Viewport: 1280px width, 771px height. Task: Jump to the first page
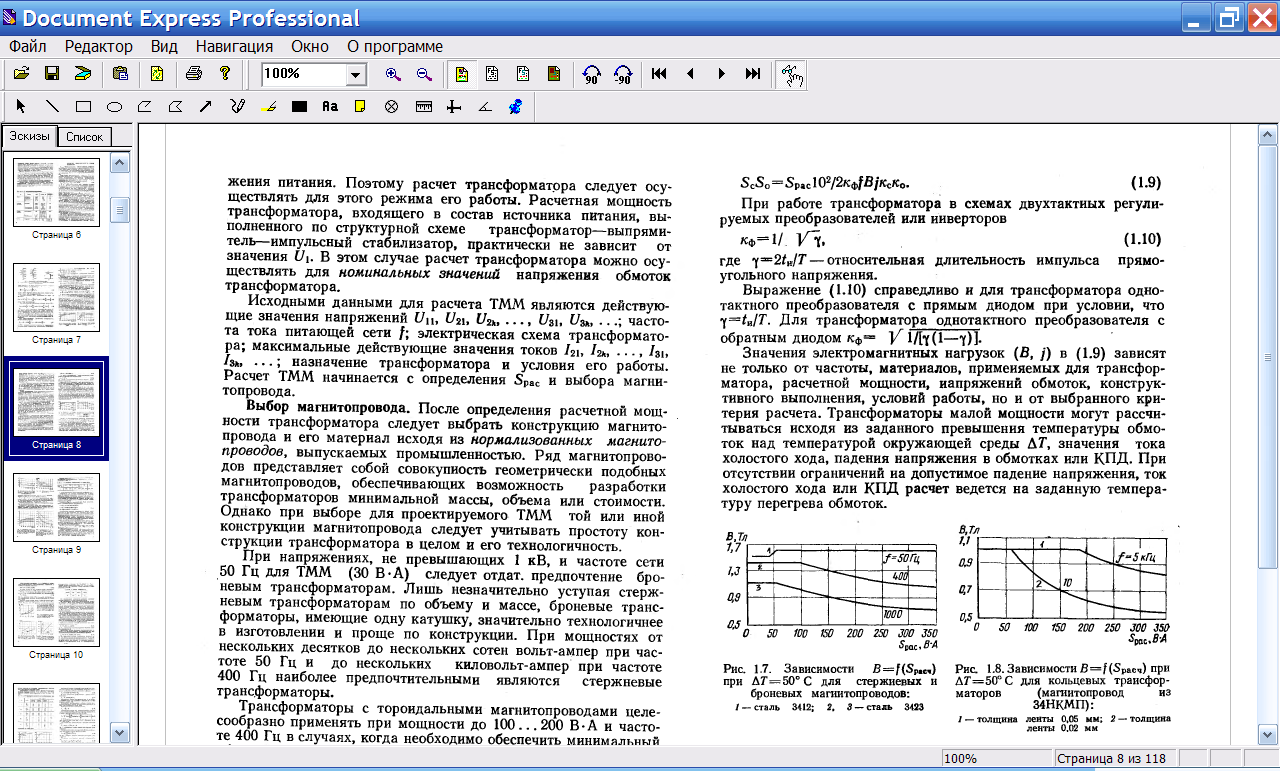click(659, 74)
